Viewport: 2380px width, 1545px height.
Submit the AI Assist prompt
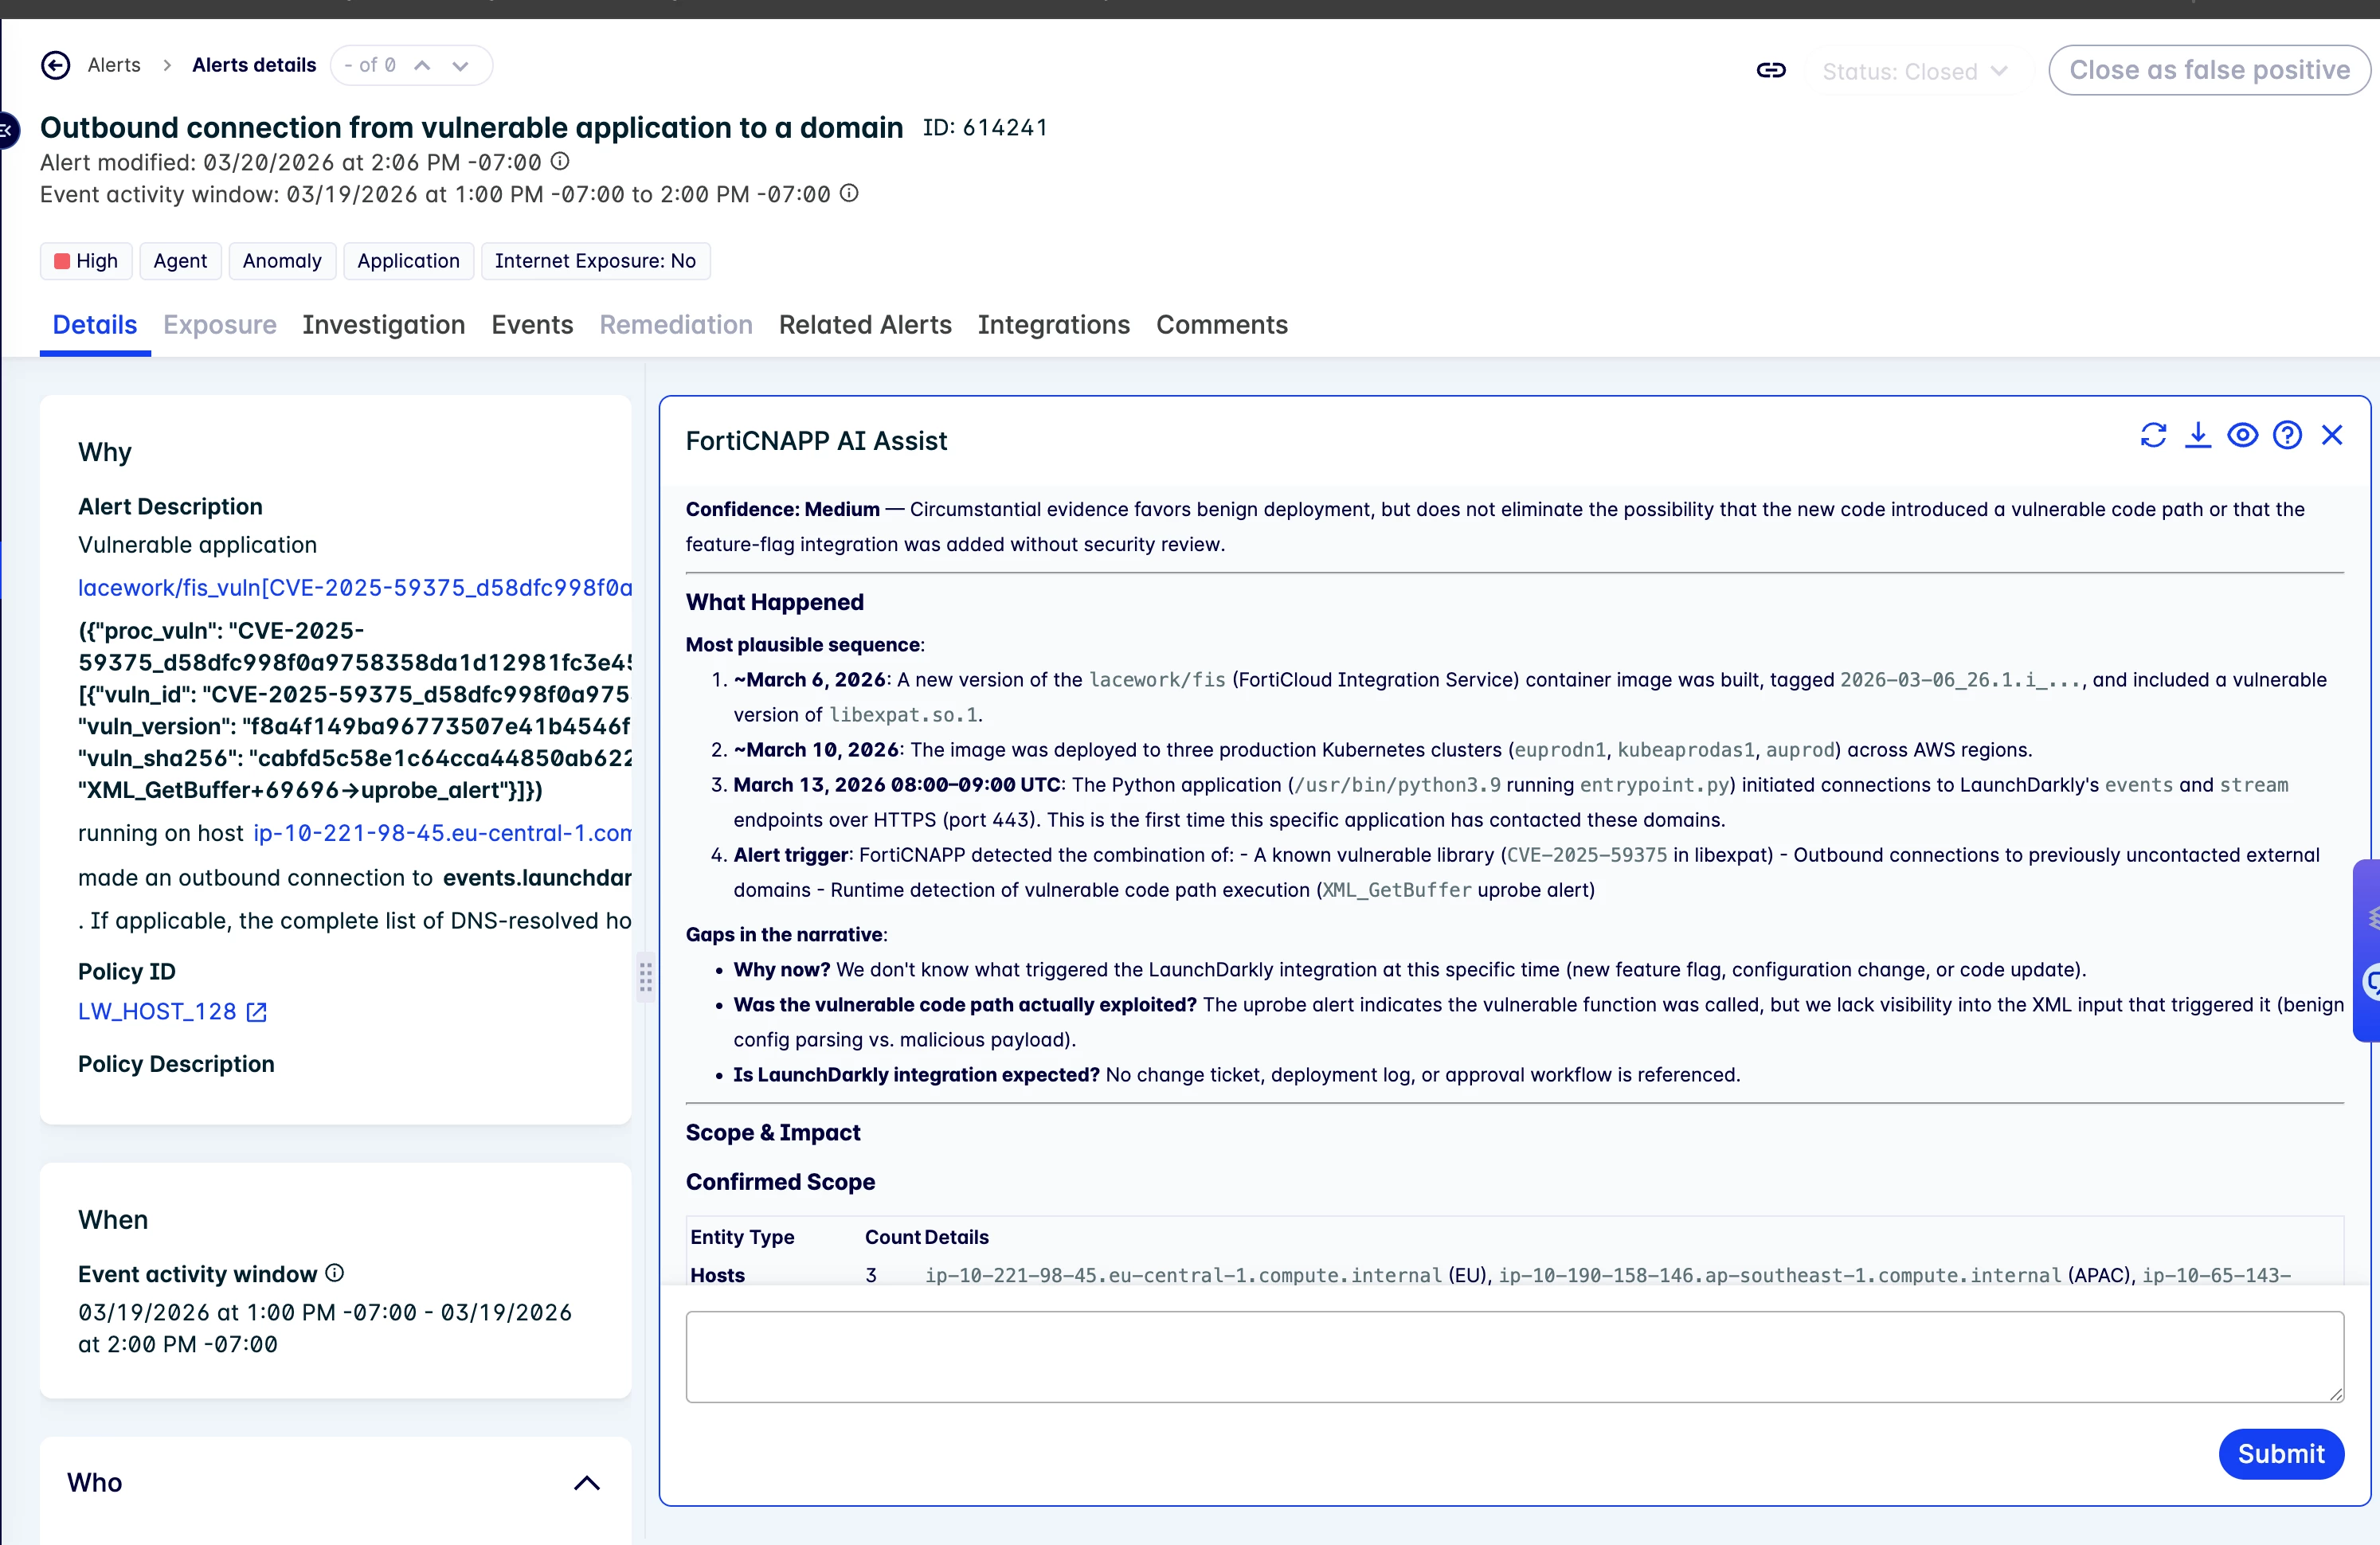pyautogui.click(x=2281, y=1453)
